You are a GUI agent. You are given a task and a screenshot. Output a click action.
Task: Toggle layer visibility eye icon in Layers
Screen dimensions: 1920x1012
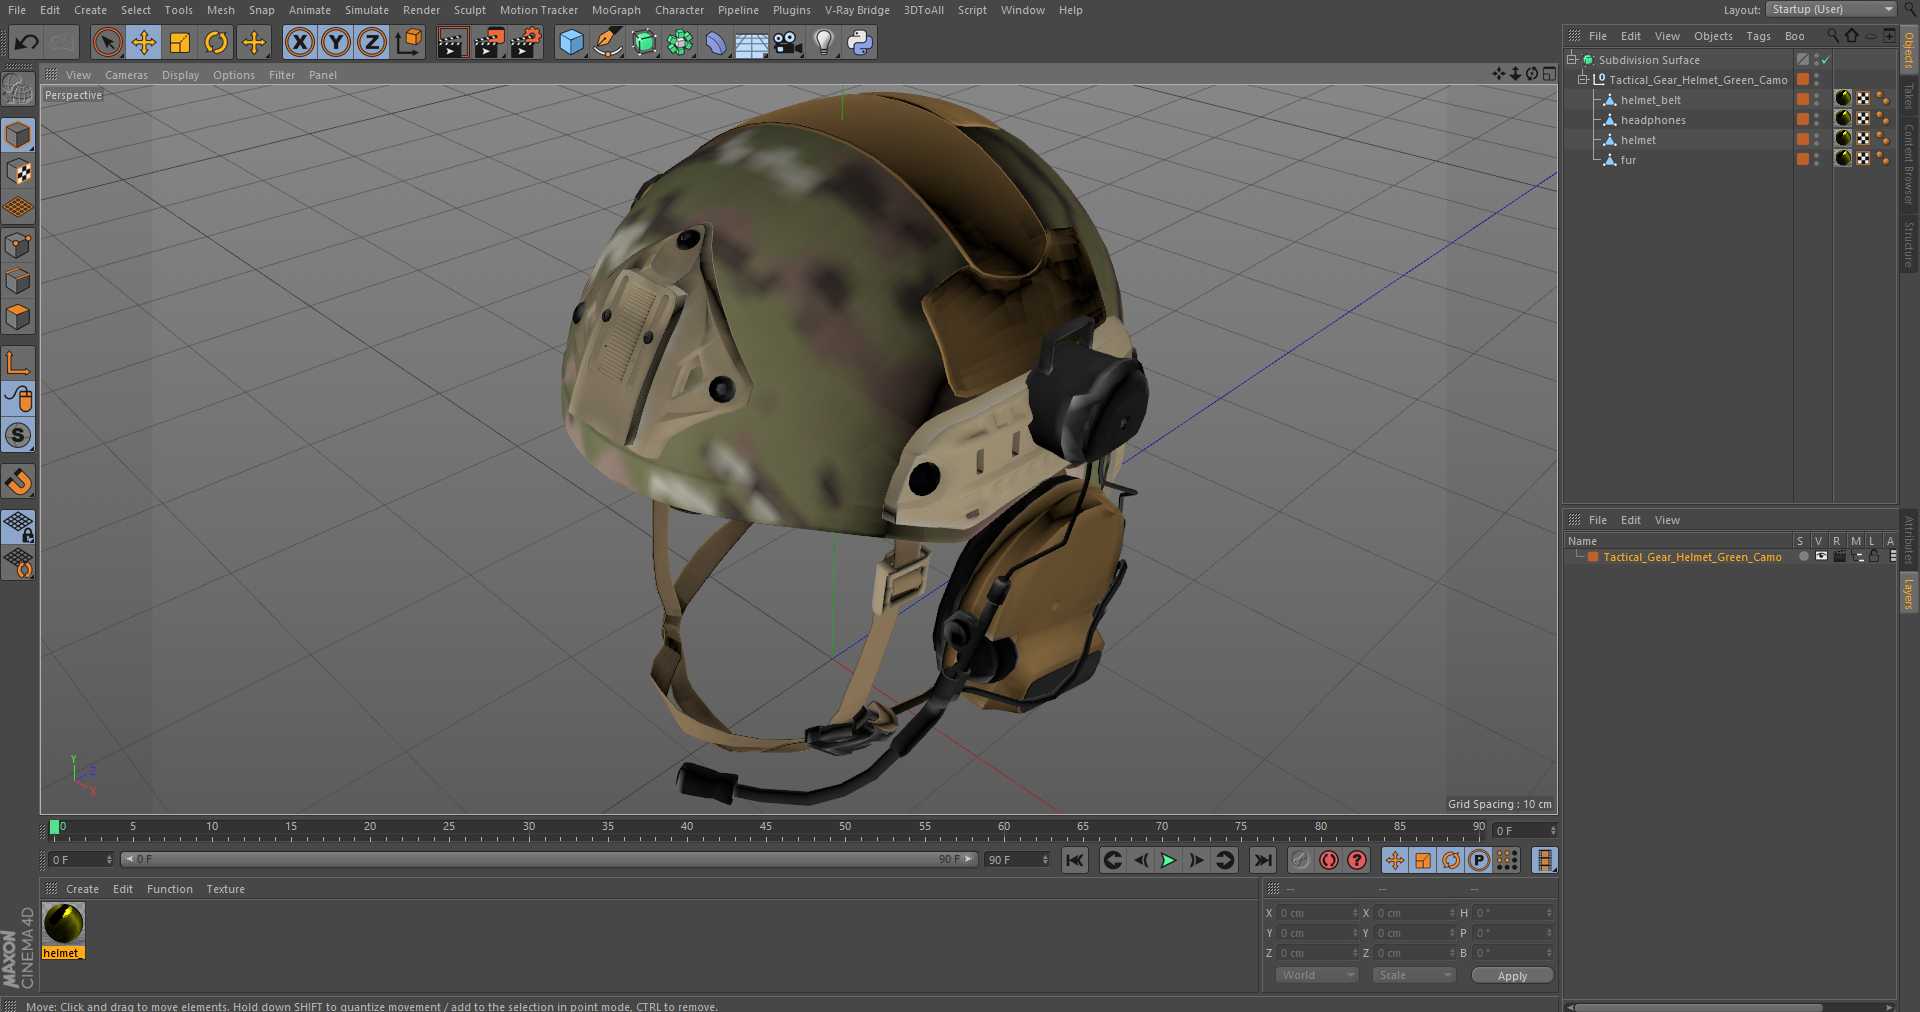1821,556
